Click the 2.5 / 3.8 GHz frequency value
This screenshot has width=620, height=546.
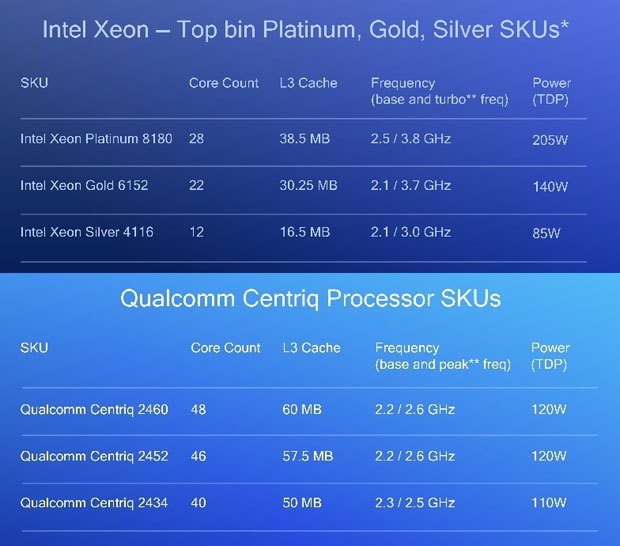[x=411, y=139]
